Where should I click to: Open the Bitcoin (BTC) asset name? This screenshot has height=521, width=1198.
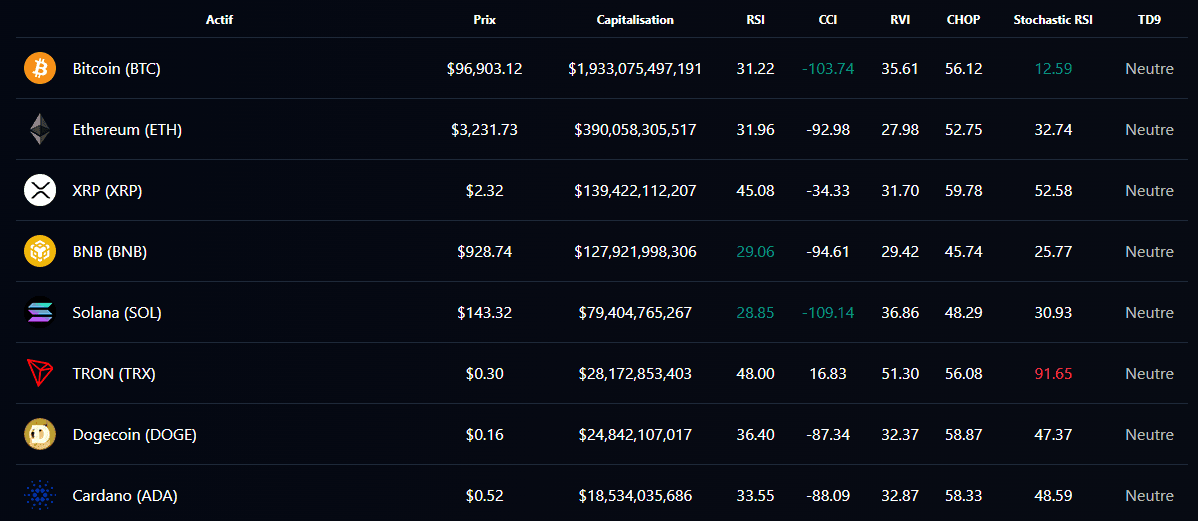tap(116, 68)
